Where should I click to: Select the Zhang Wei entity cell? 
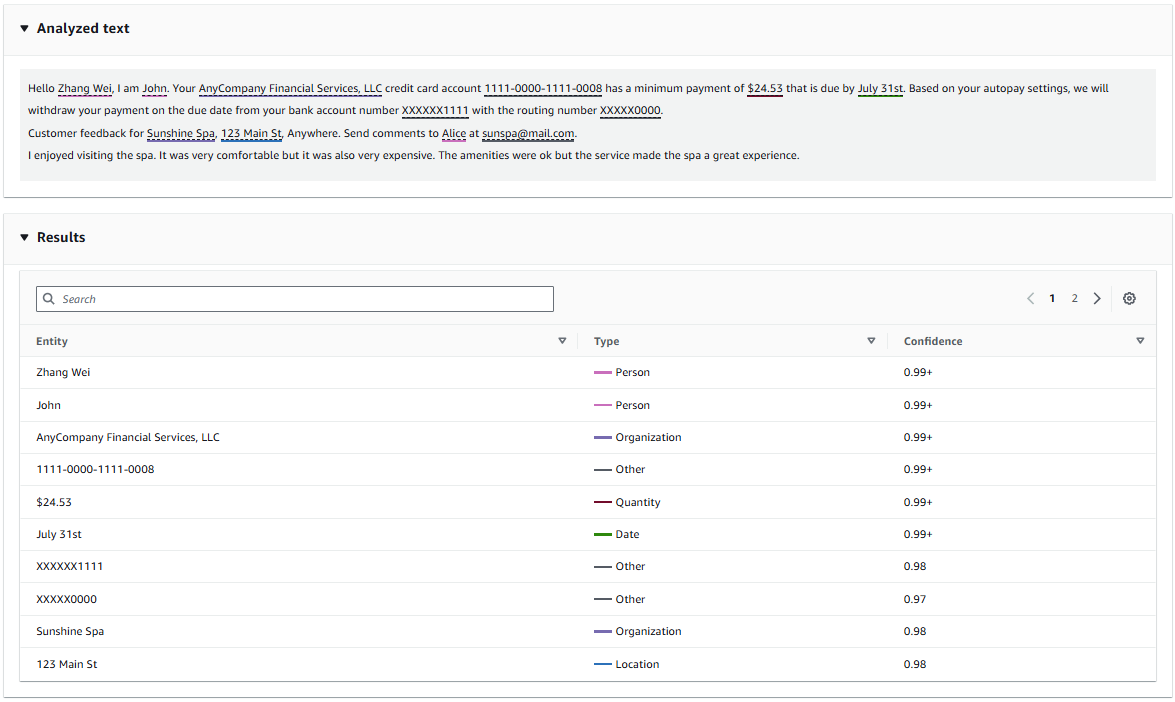click(63, 372)
